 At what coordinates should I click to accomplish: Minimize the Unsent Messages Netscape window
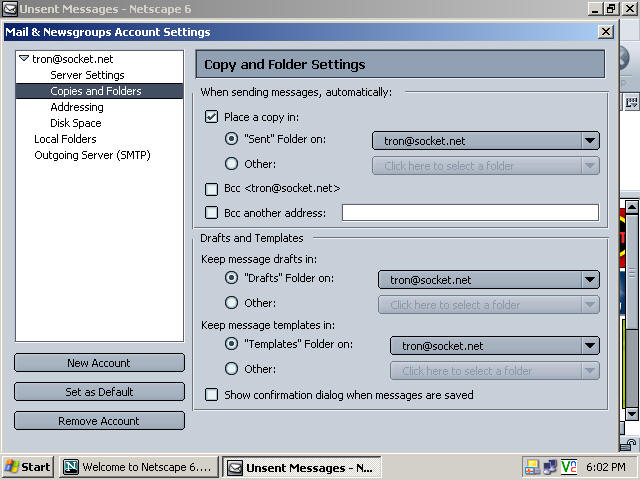pyautogui.click(x=595, y=9)
